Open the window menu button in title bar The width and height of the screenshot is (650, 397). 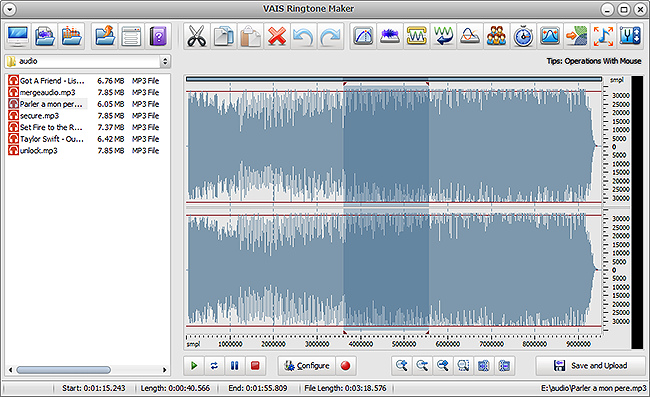point(9,9)
